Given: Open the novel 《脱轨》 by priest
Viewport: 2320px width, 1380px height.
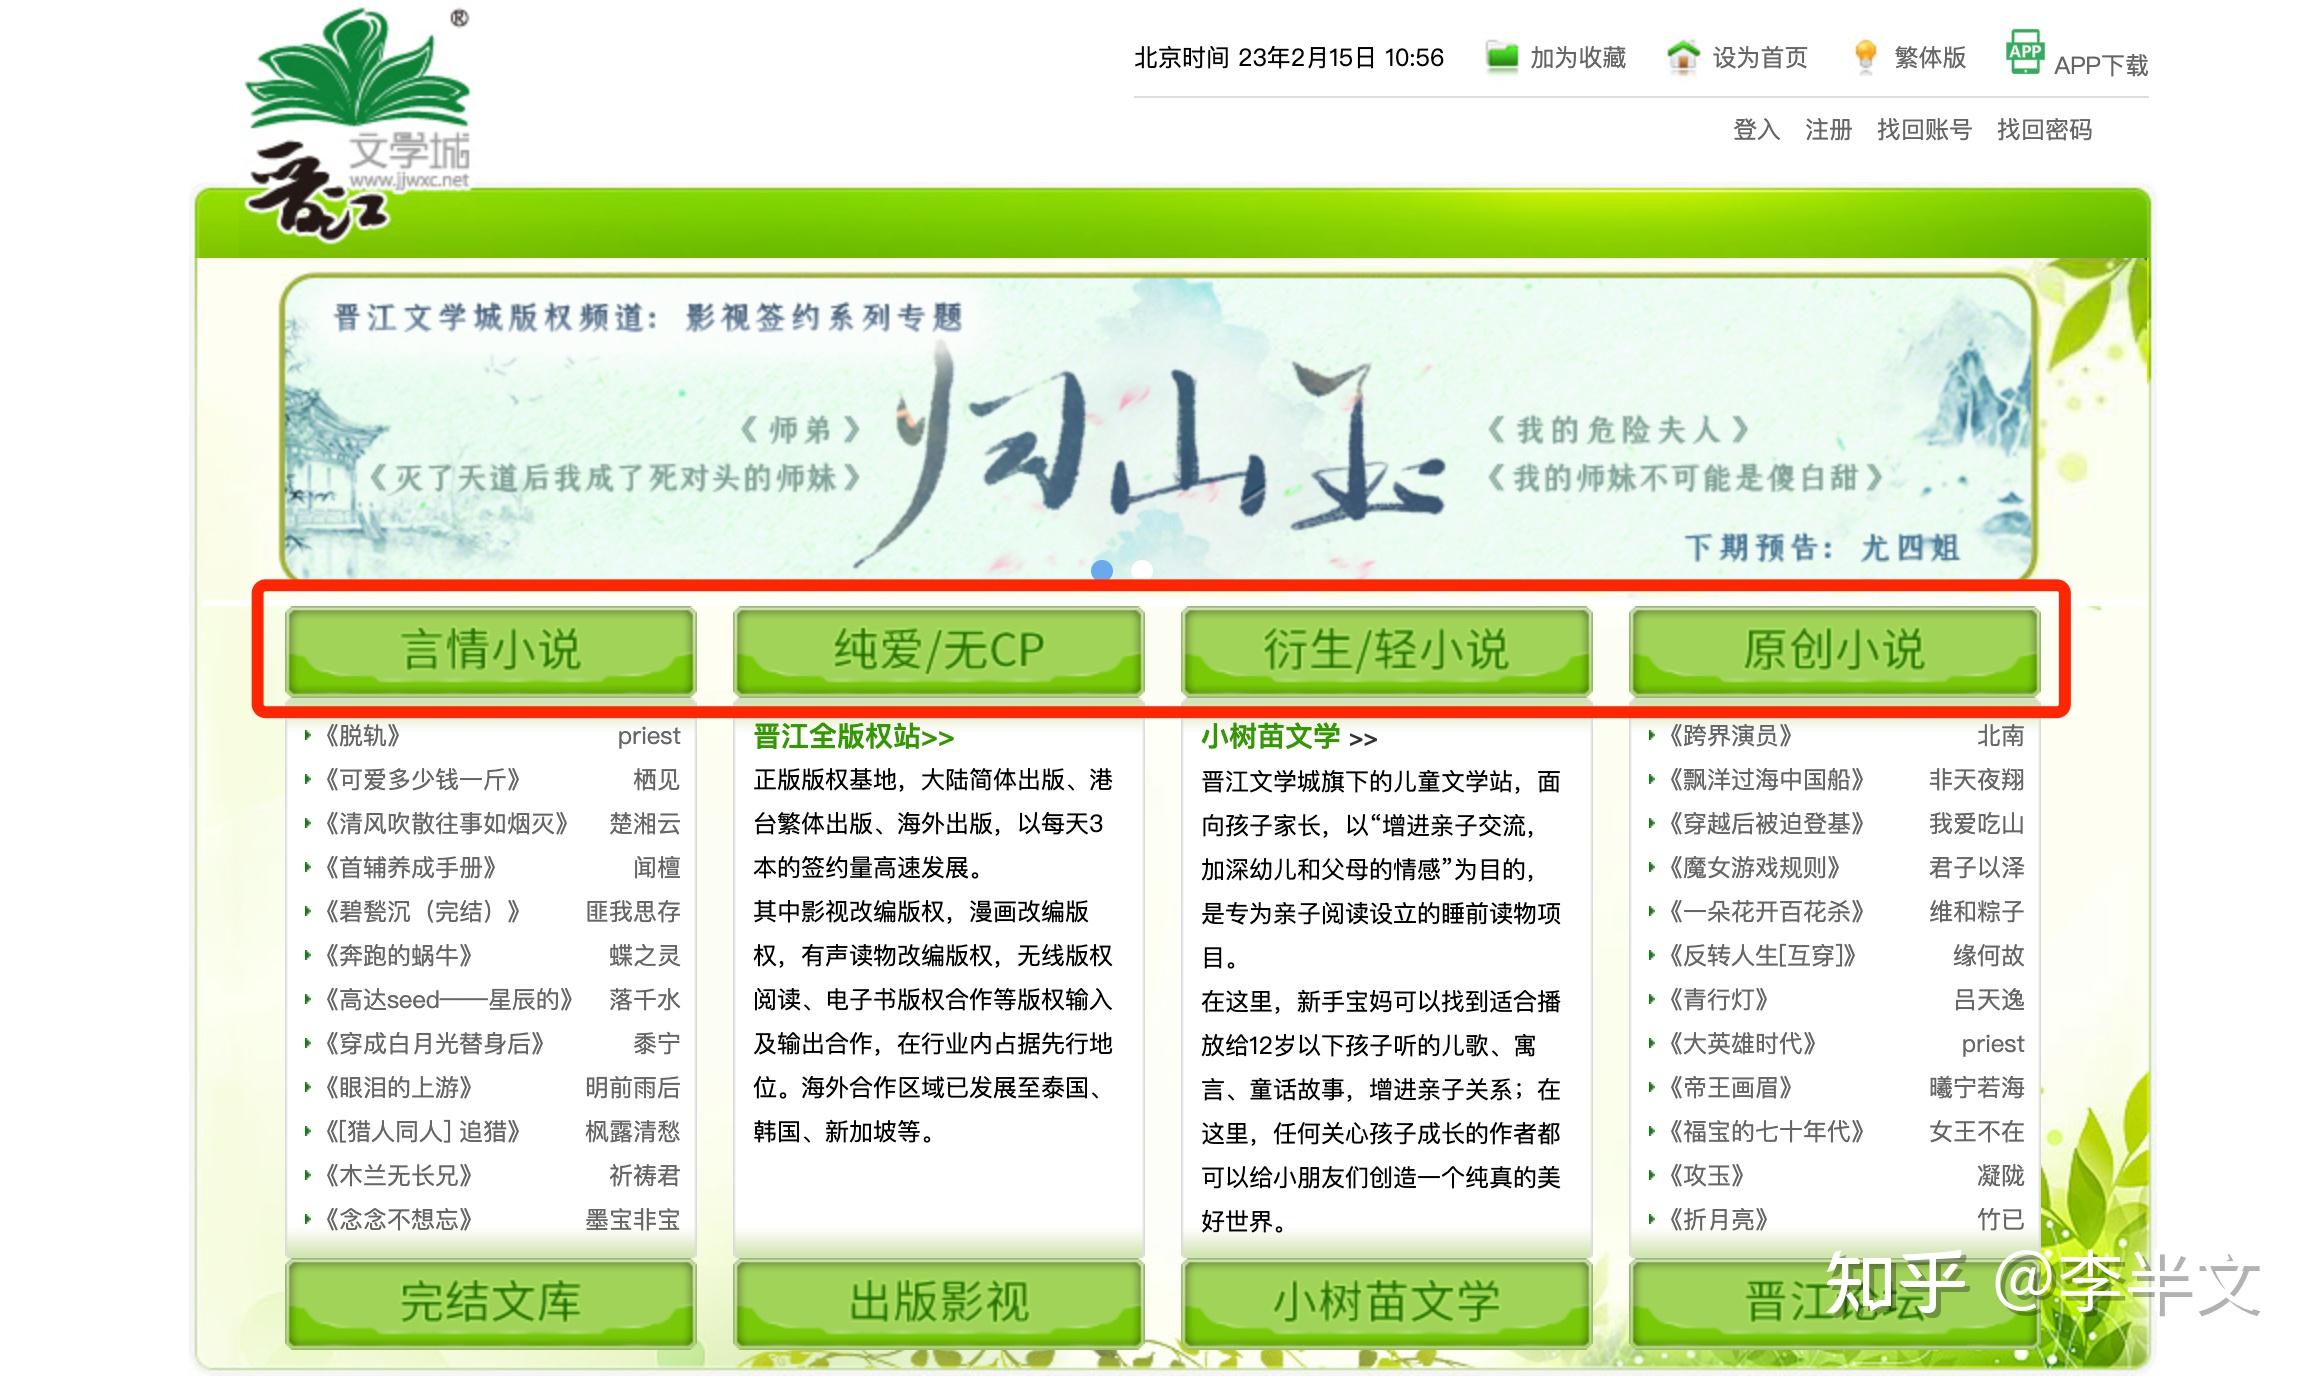Looking at the screenshot, I should tap(362, 736).
